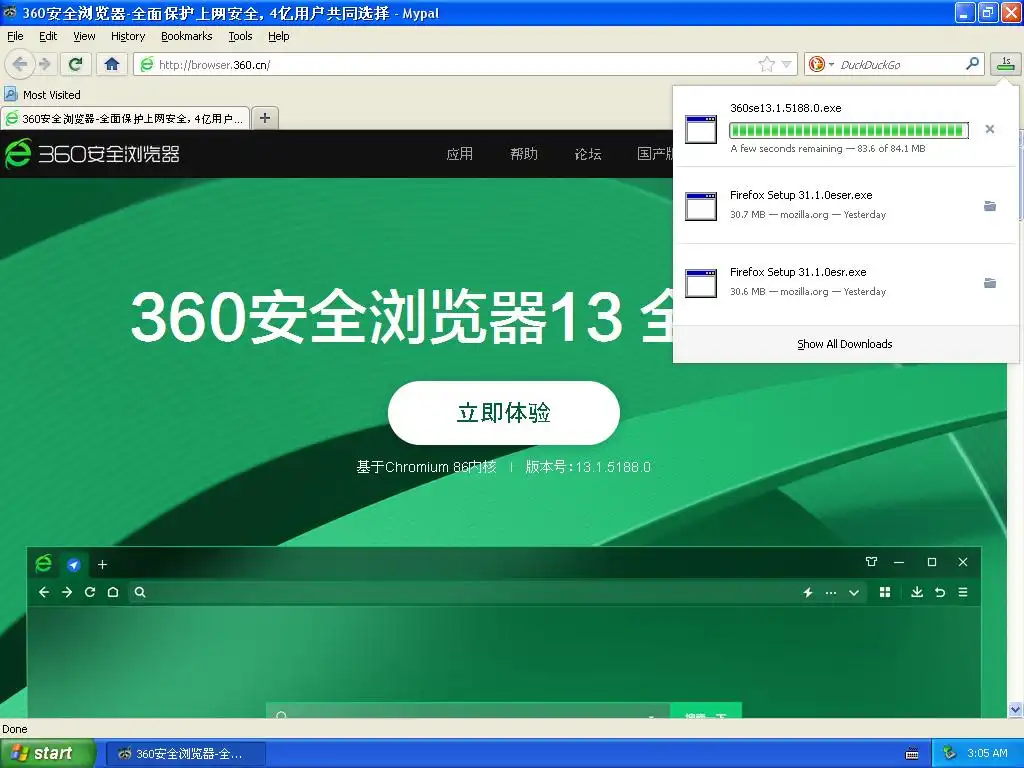Open the home page via house icon
Viewport: 1024px width, 768px height.
pyautogui.click(x=112, y=64)
